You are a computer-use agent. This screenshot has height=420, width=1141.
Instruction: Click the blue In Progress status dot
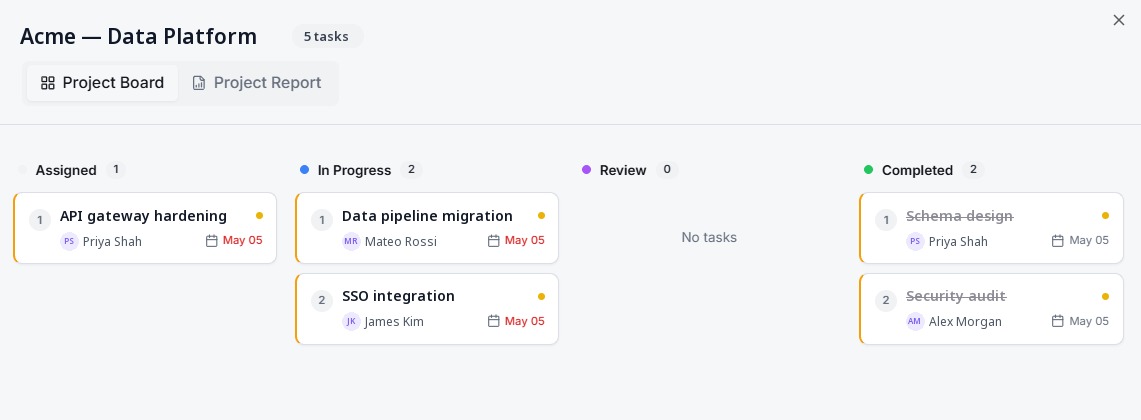[x=304, y=170]
